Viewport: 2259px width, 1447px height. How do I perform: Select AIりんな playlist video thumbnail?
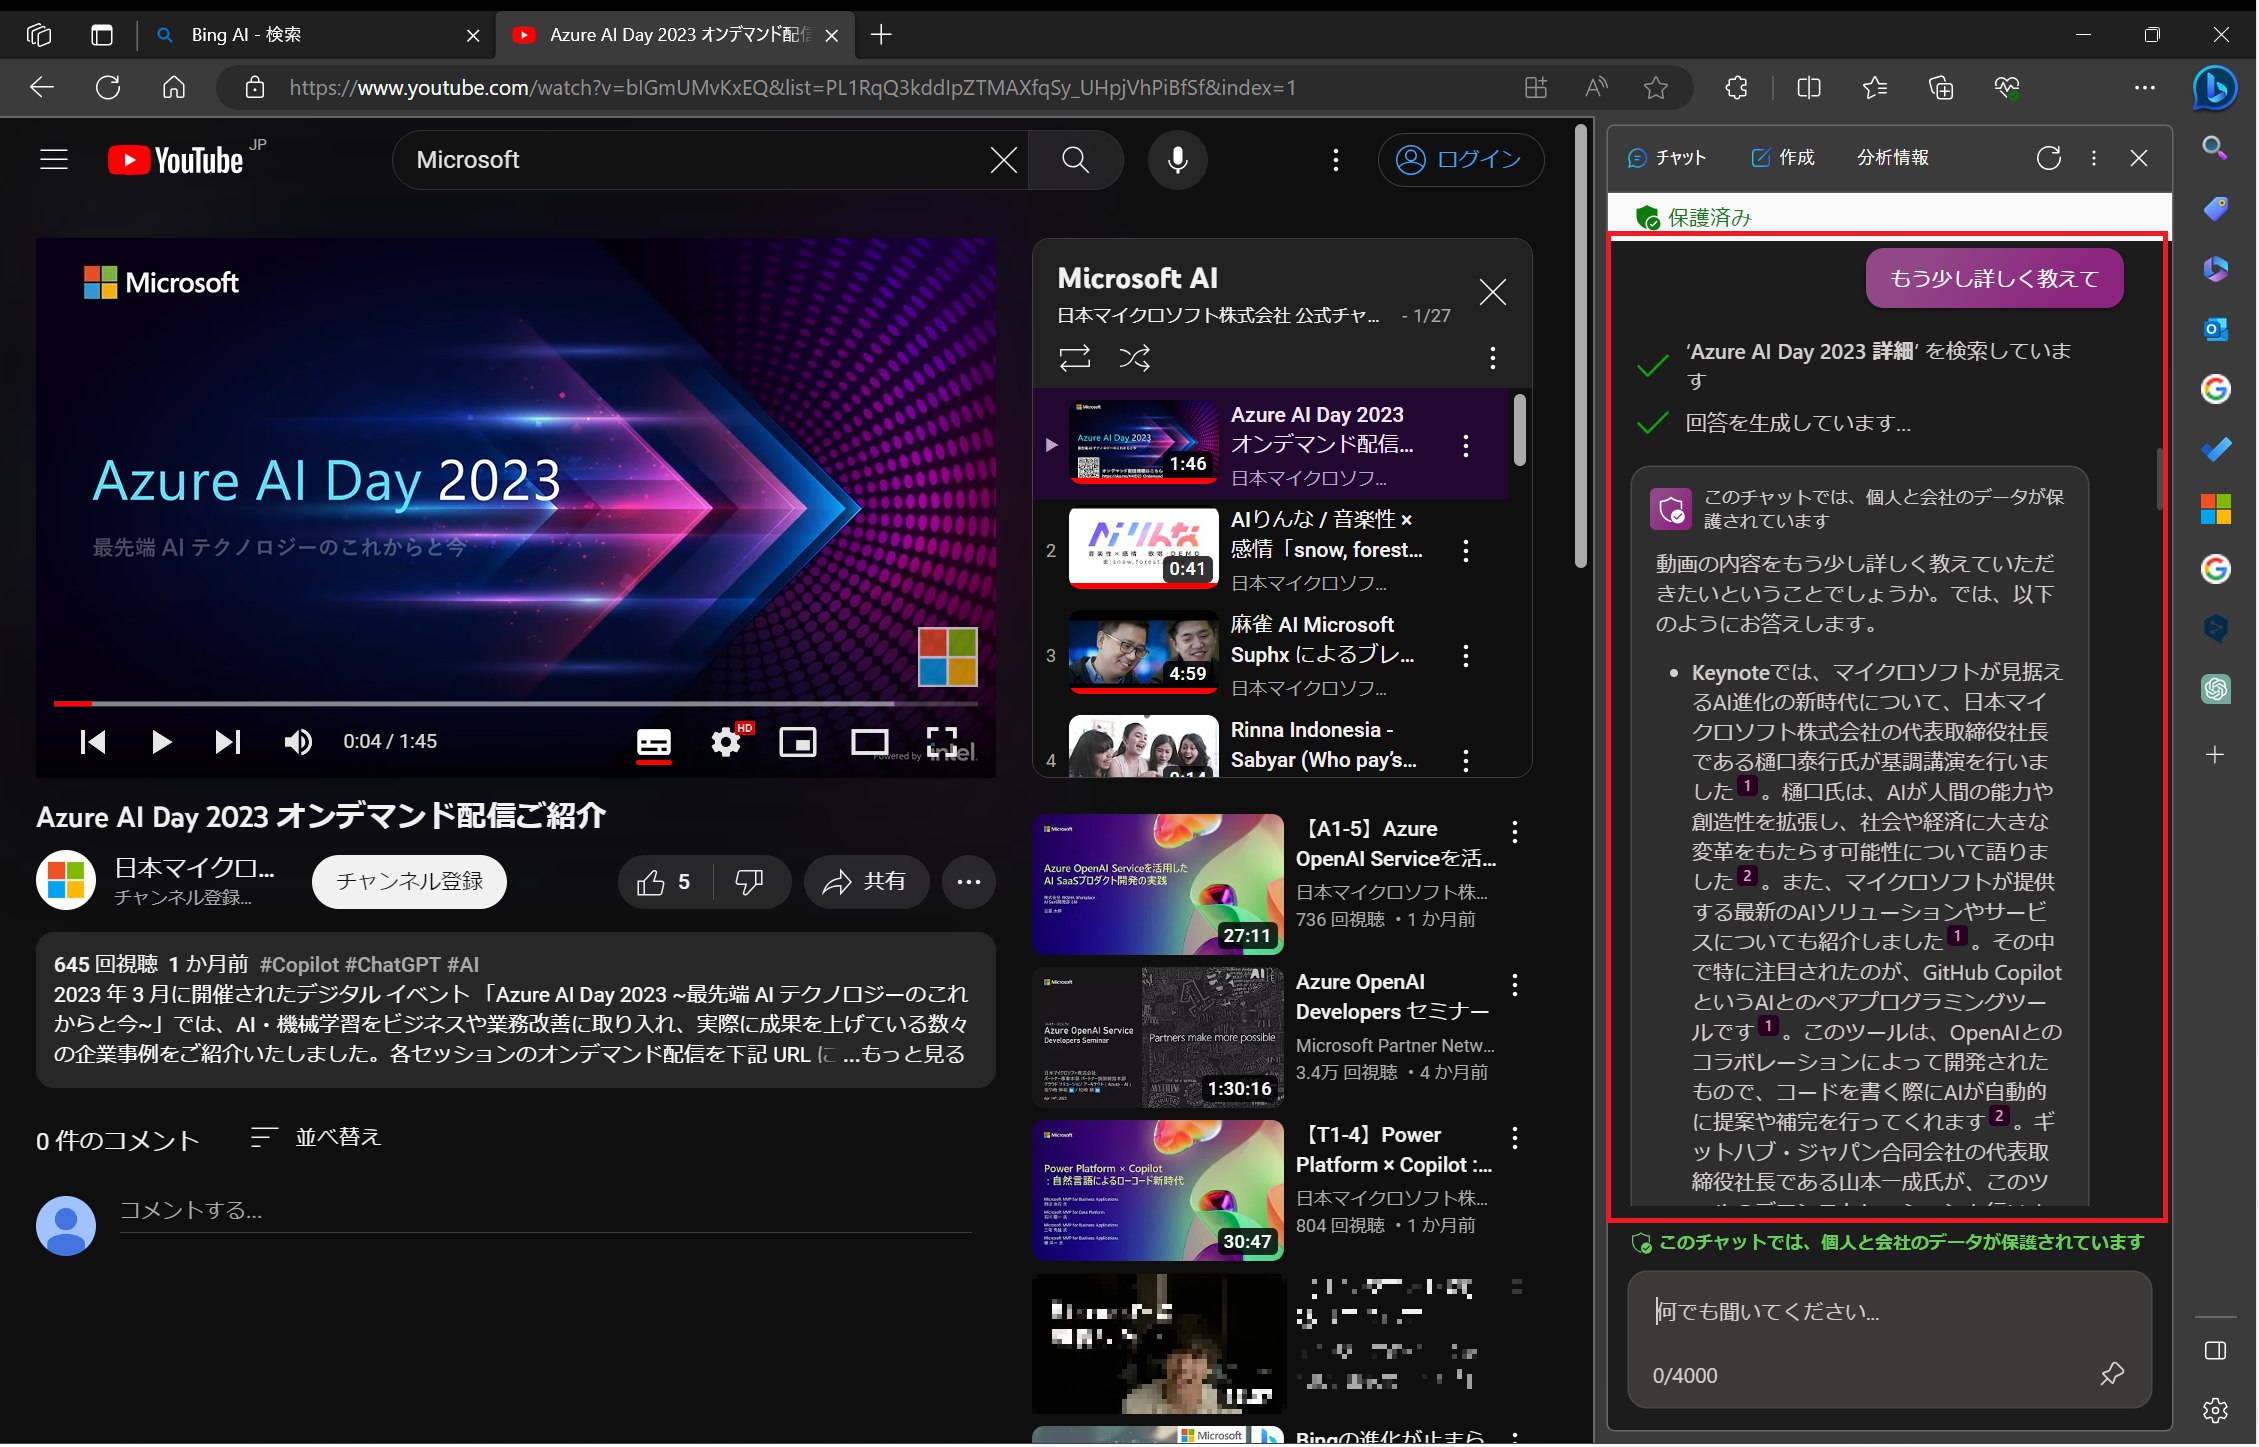[x=1143, y=548]
